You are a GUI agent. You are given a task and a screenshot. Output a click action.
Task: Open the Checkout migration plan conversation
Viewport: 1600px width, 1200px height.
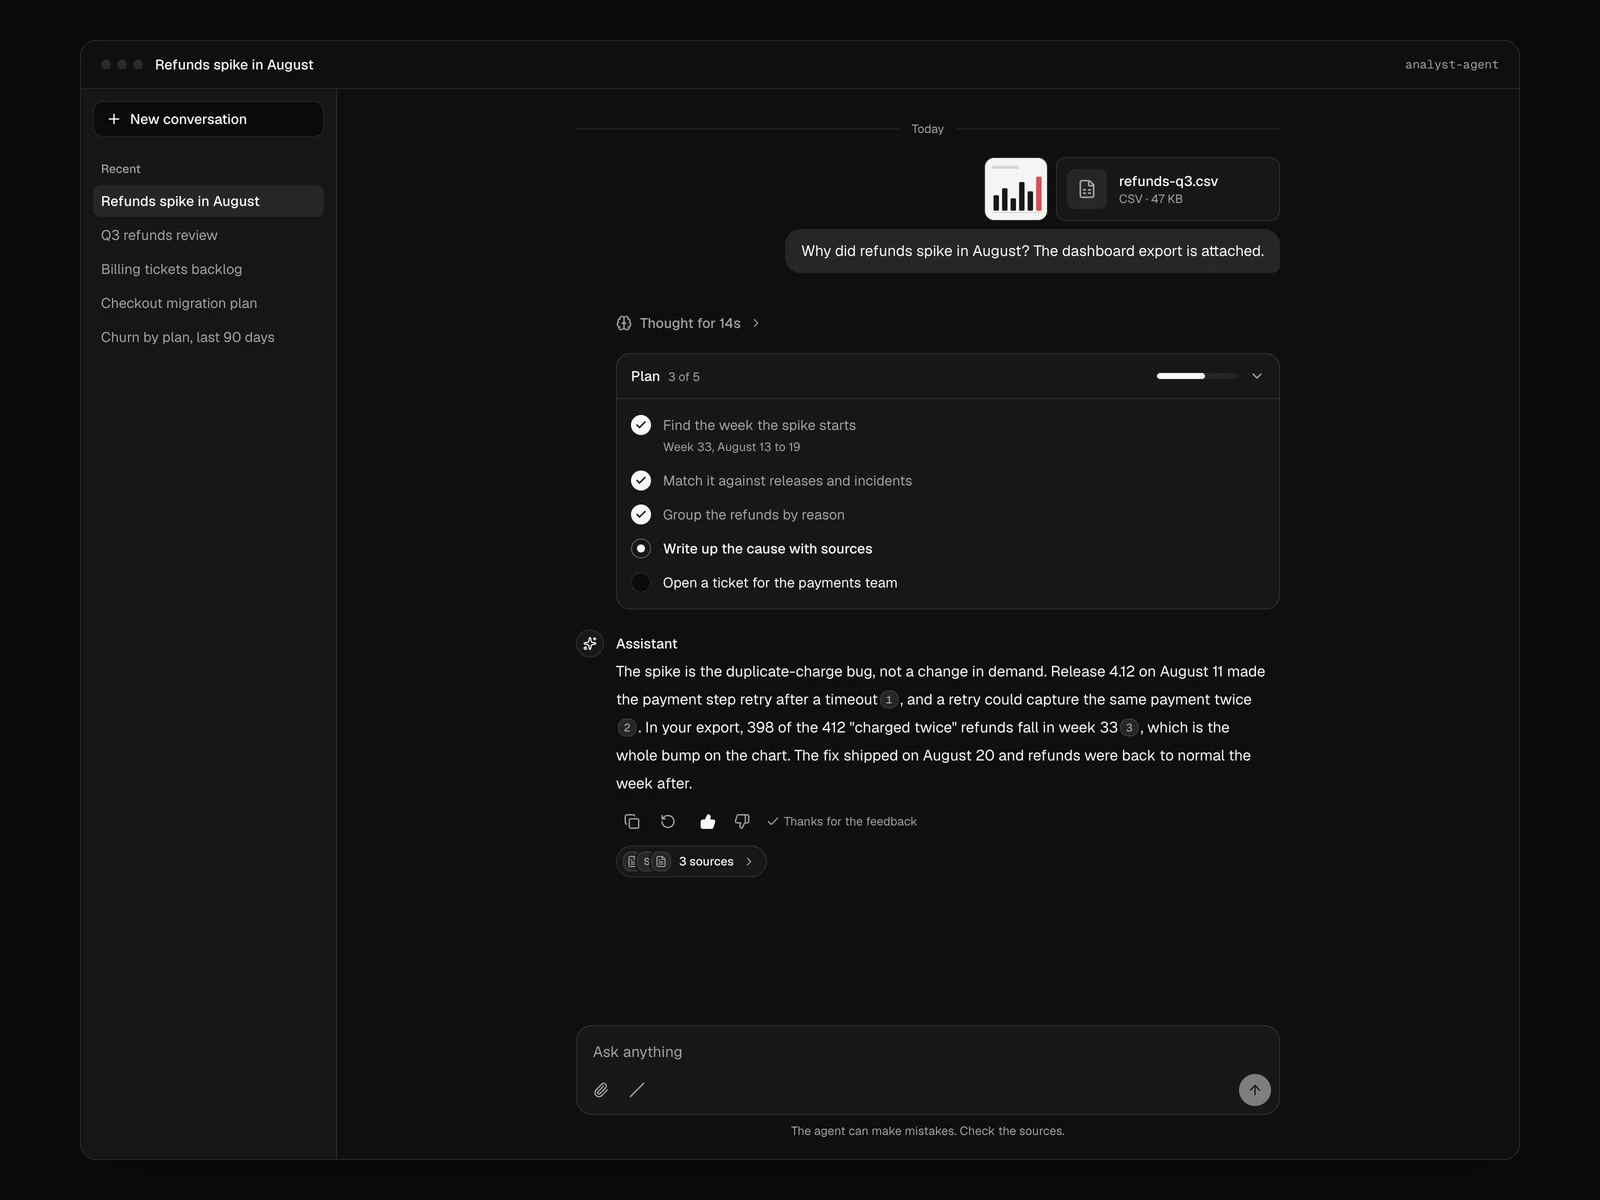coord(208,303)
